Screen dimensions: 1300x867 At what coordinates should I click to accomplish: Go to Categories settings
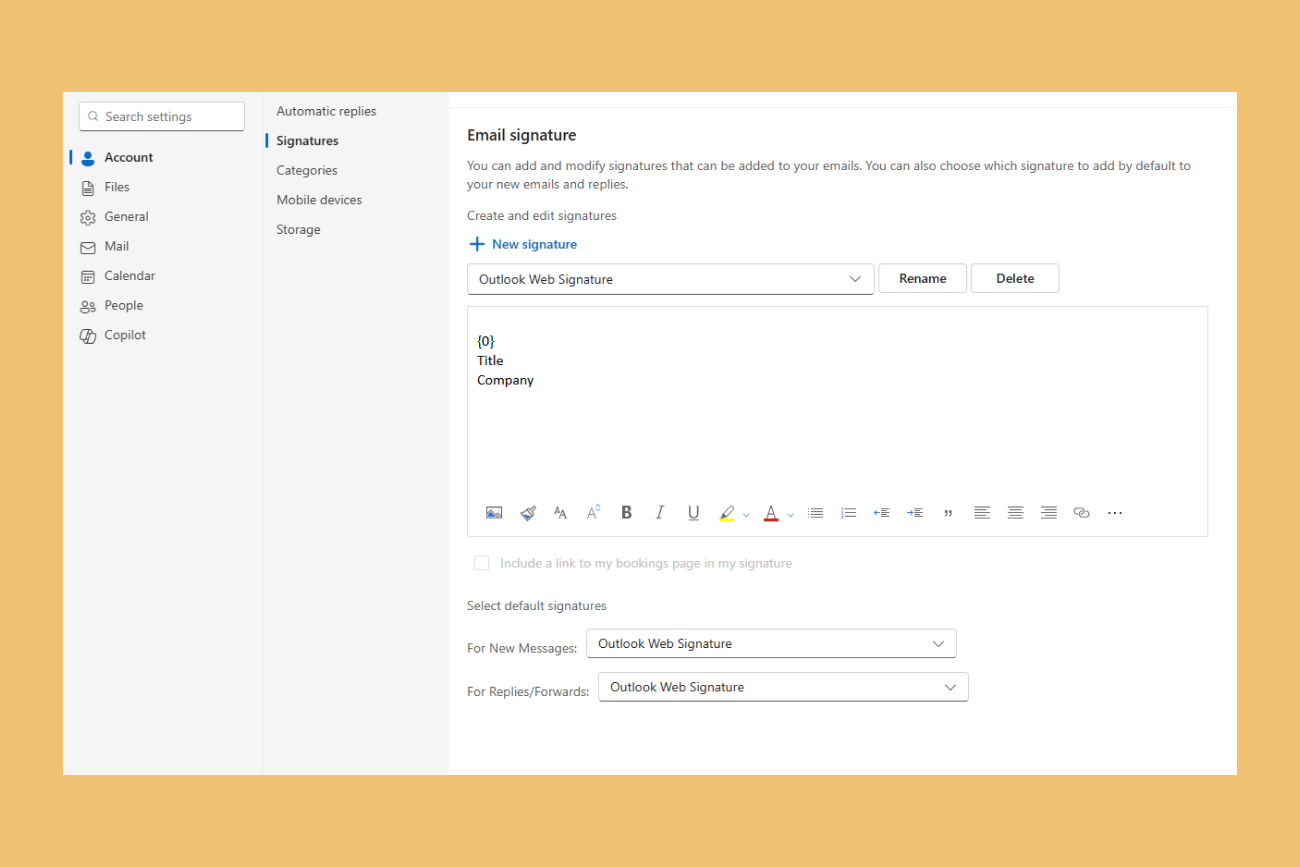pos(307,171)
